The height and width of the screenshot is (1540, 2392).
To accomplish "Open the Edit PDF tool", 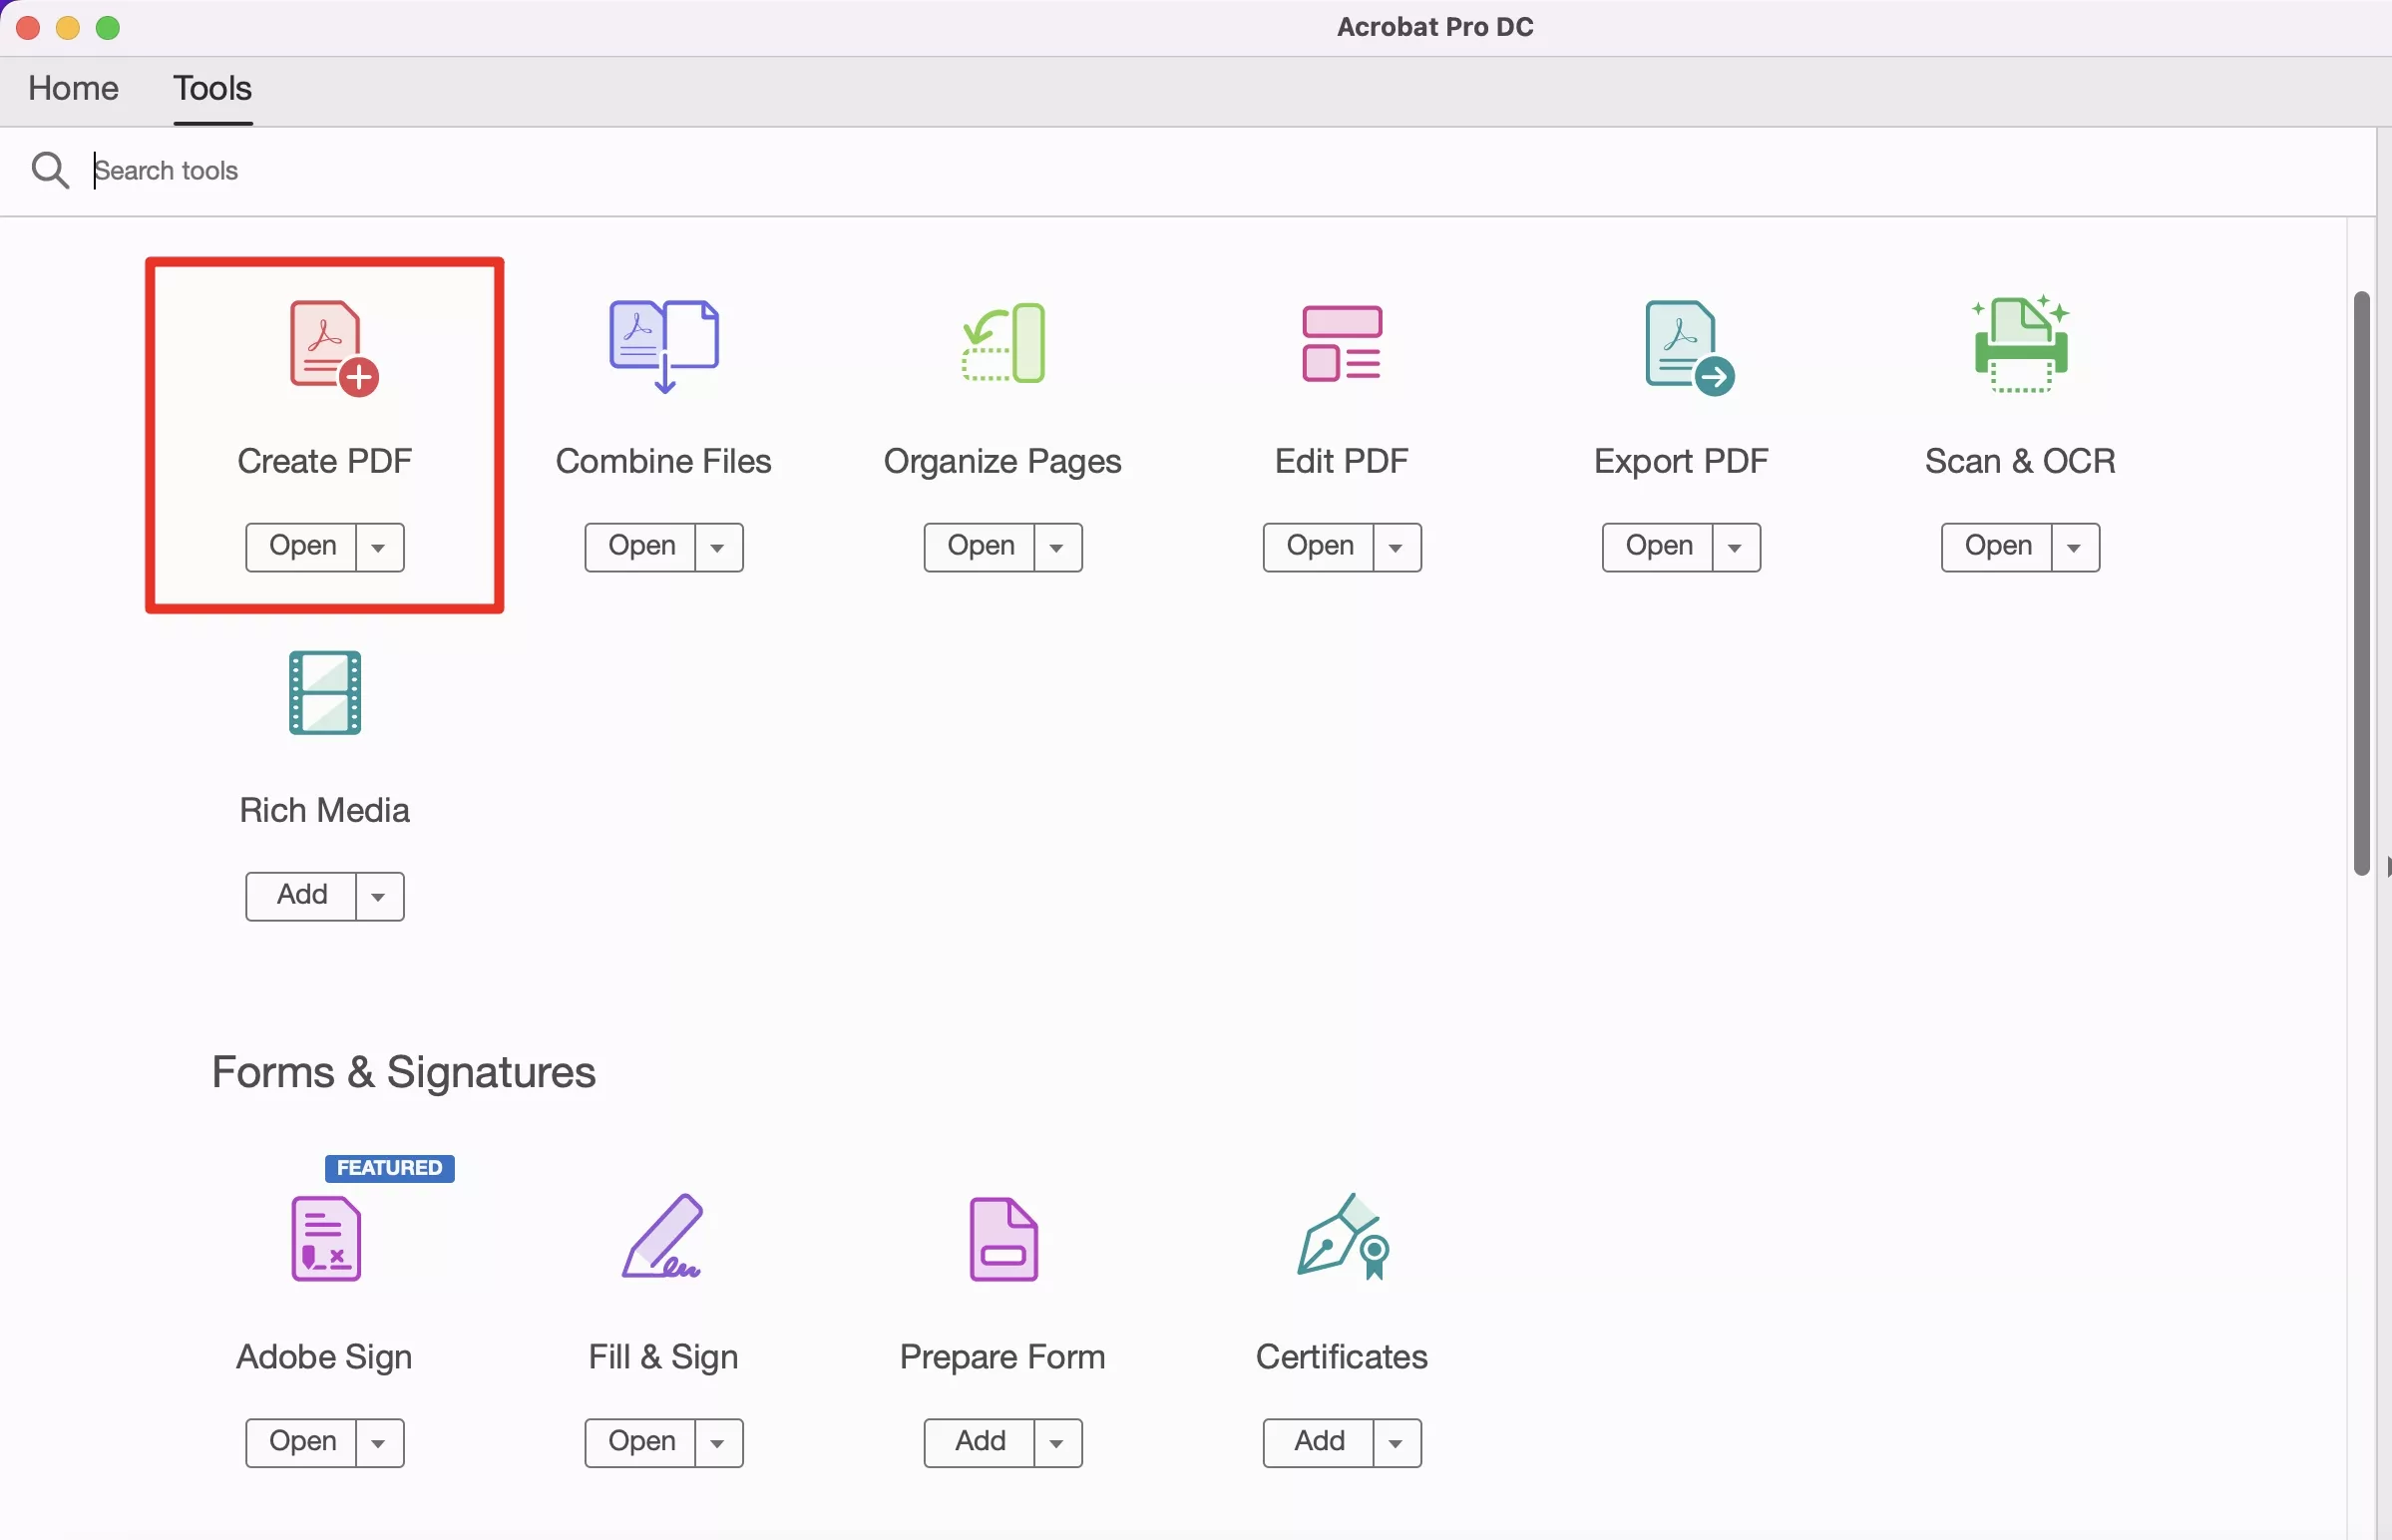I will 1320,546.
